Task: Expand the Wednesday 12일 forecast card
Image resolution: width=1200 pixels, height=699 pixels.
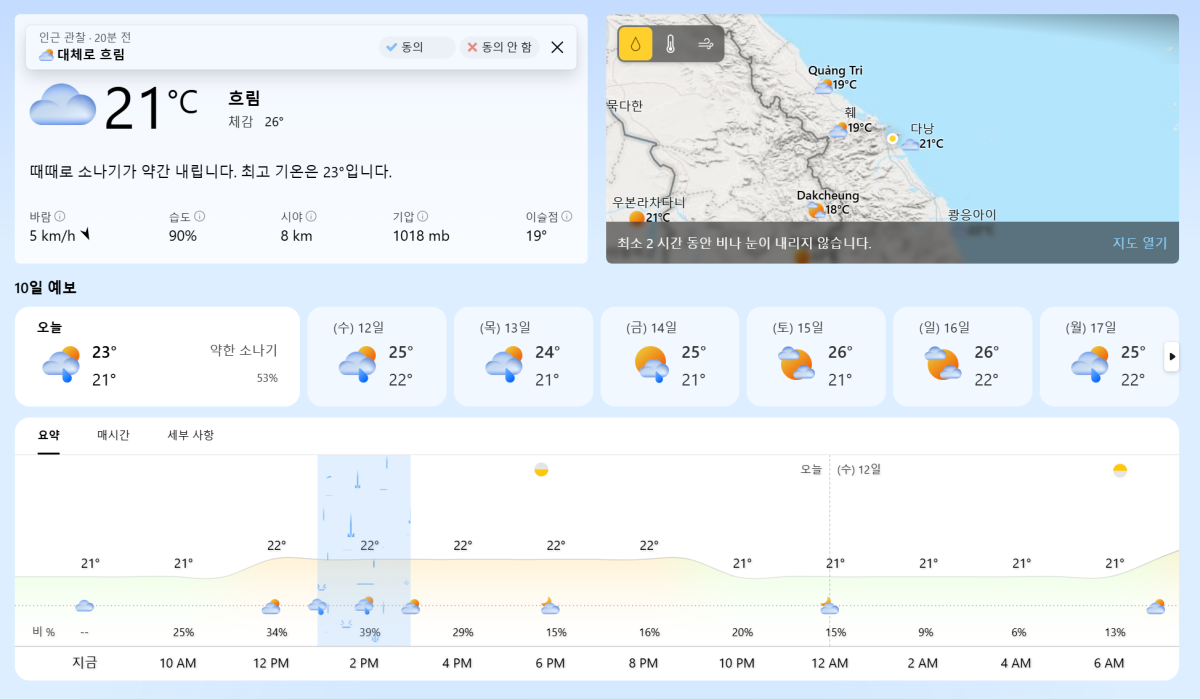Action: 376,356
